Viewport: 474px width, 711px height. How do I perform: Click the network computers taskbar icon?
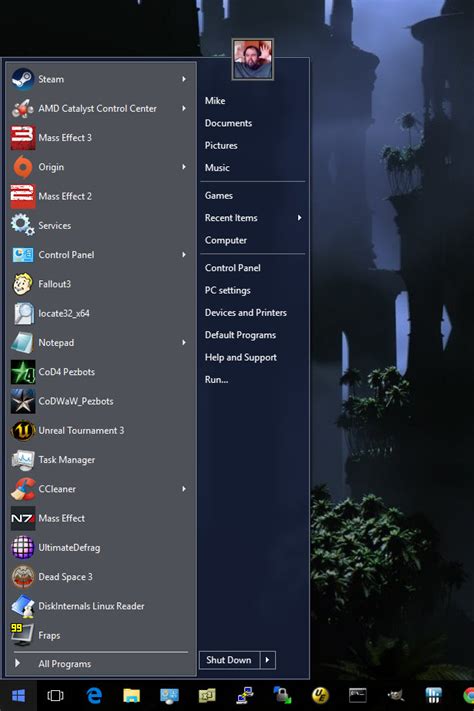coord(245,695)
